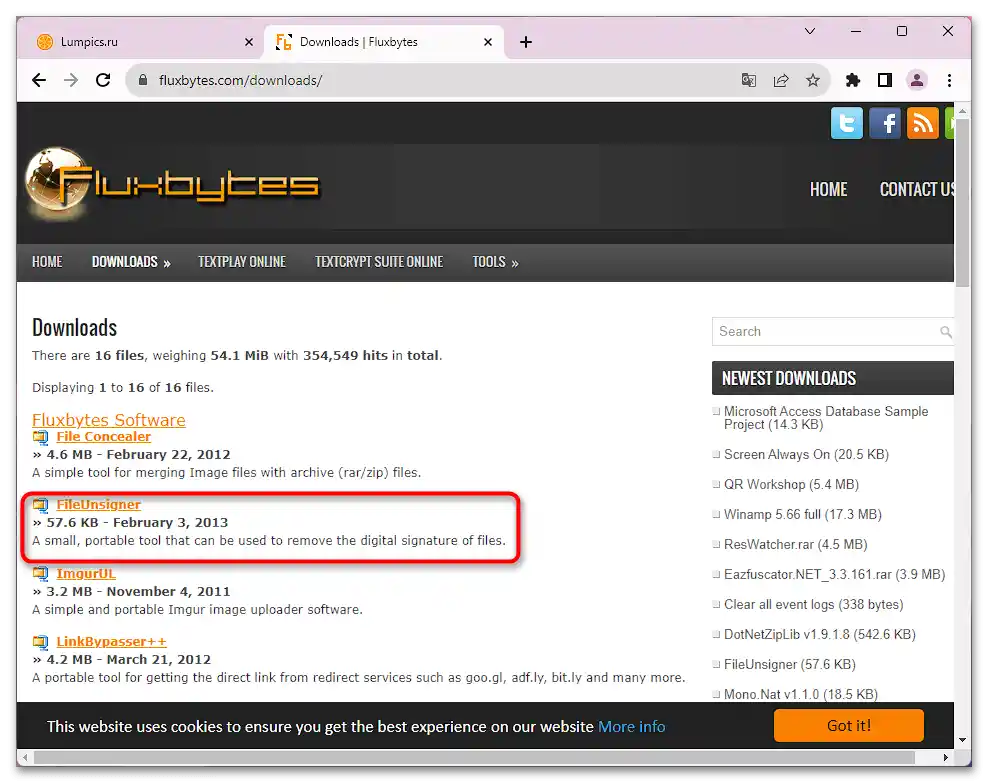Screen dimensions: 988x783
Task: Open Chrome three-dot menu
Action: point(949,80)
